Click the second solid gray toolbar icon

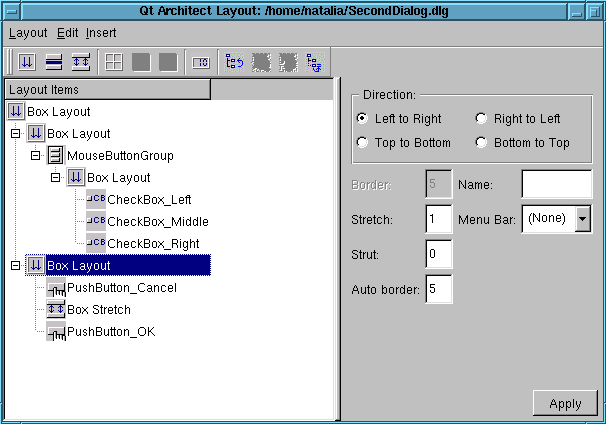[x=168, y=62]
